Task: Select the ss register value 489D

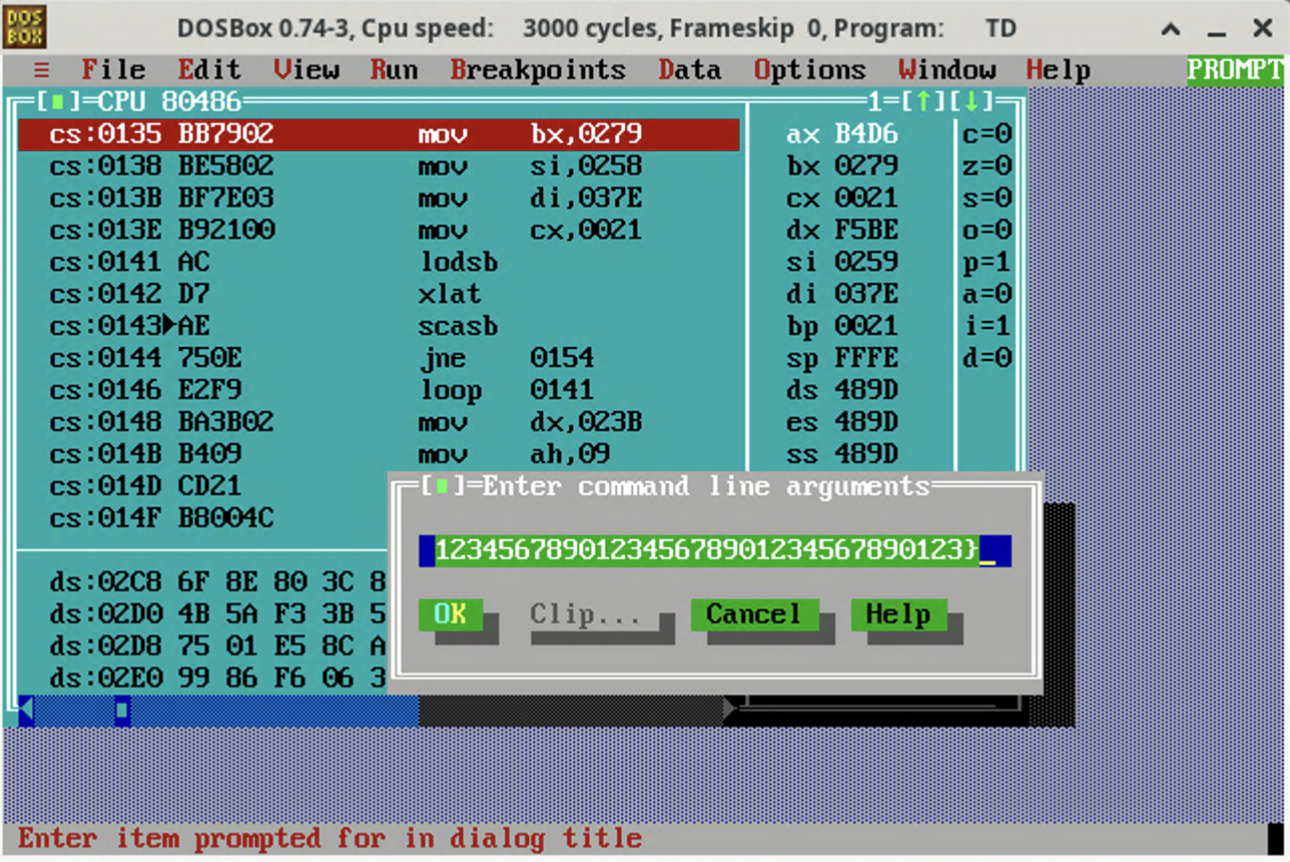Action: [x=867, y=454]
